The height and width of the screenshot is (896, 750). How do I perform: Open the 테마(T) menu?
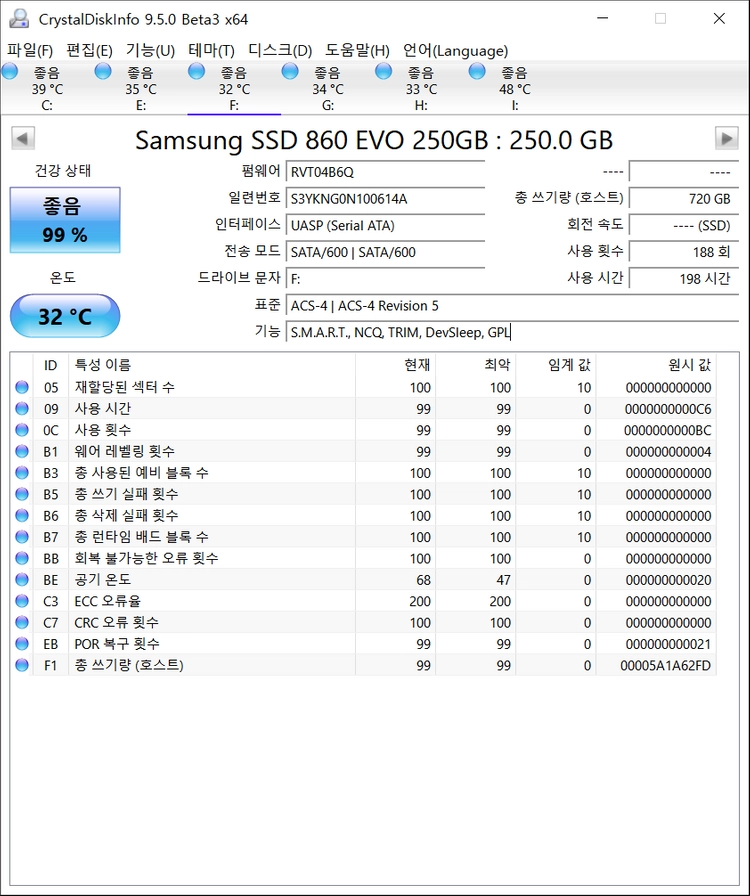tap(212, 50)
